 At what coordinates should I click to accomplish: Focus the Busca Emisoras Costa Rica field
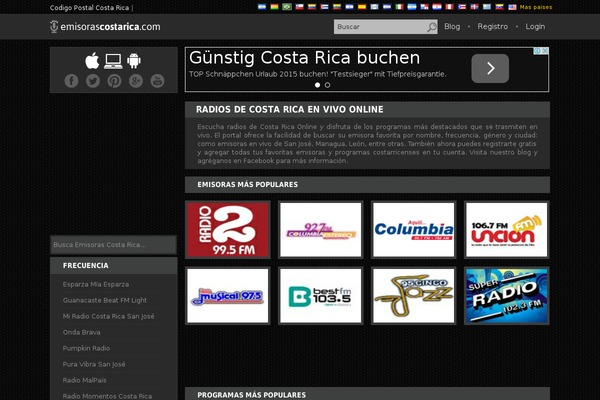113,245
